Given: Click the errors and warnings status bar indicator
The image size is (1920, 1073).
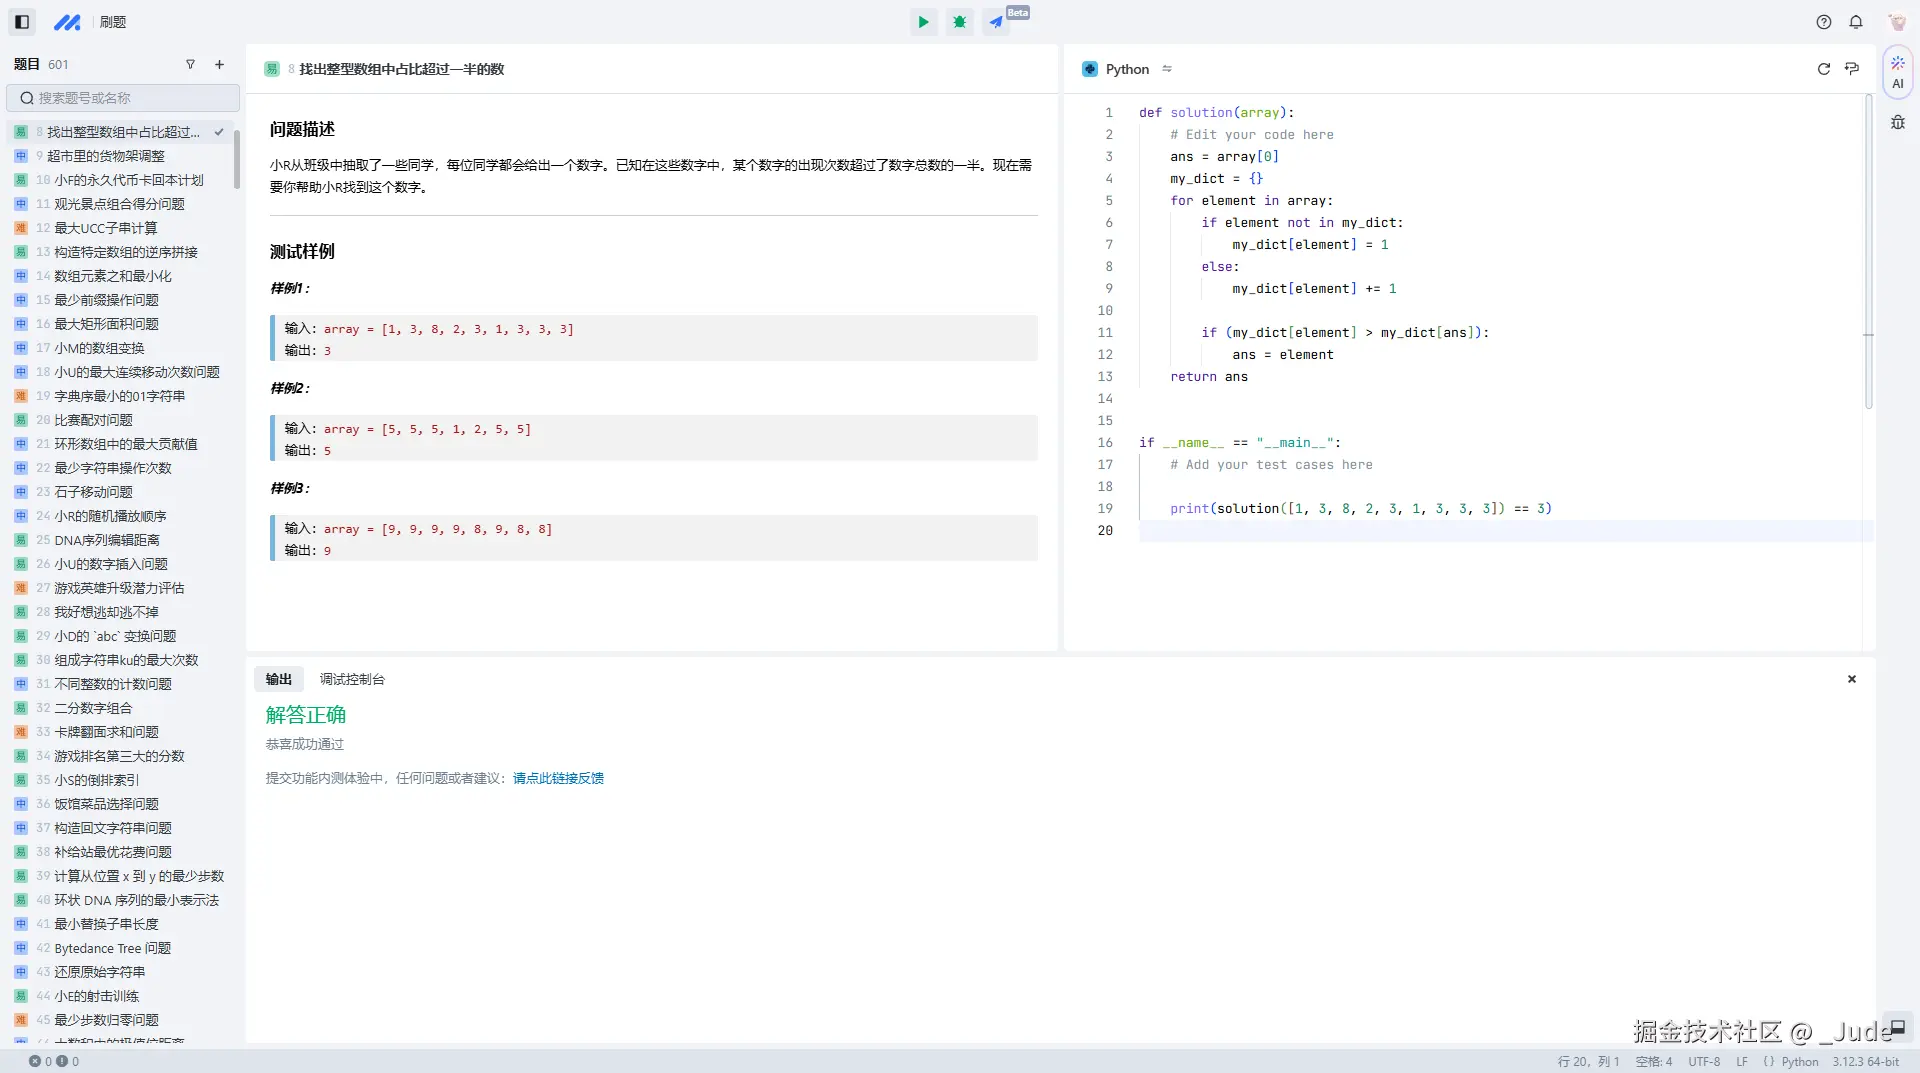Looking at the screenshot, I should point(54,1062).
